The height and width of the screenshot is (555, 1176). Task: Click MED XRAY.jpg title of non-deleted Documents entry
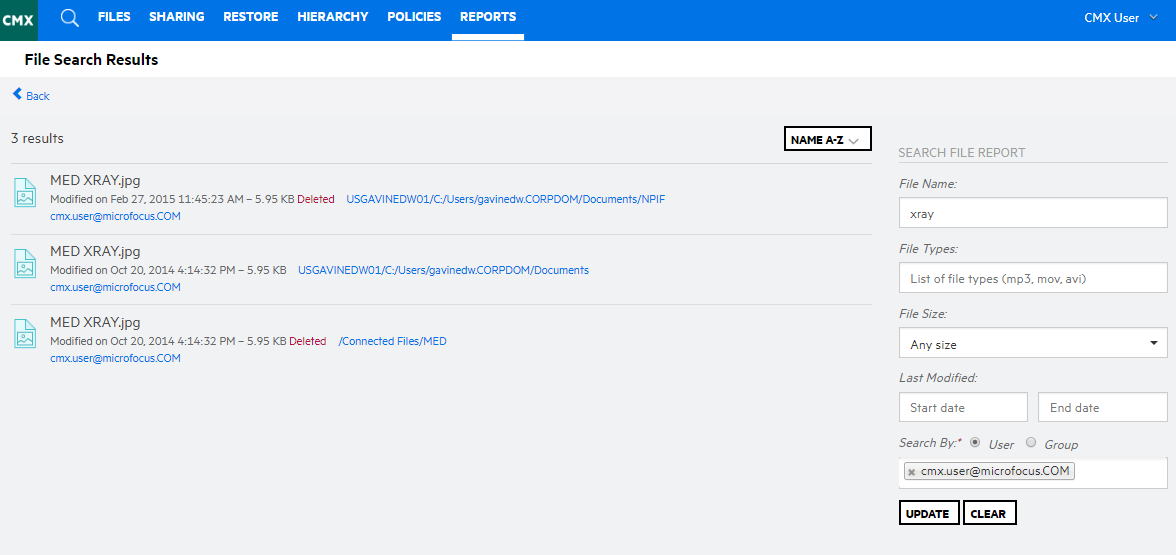pyautogui.click(x=95, y=251)
